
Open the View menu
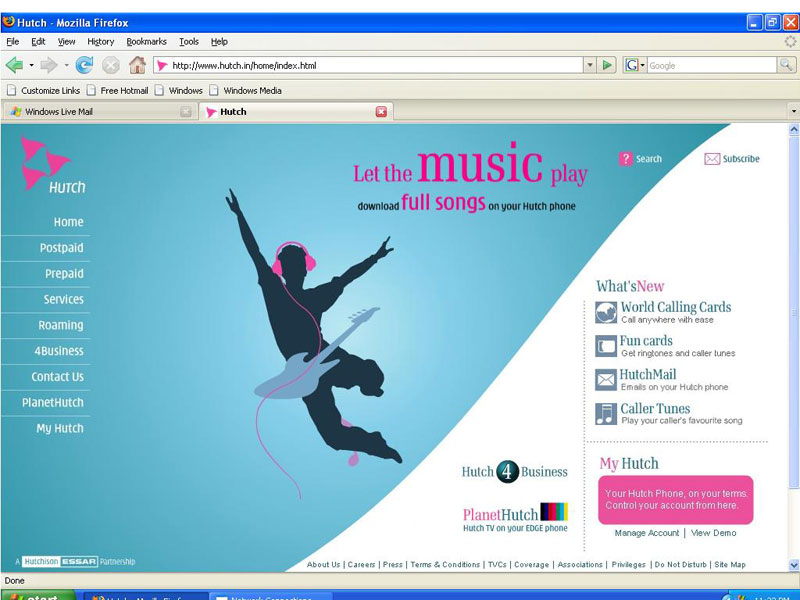click(66, 41)
